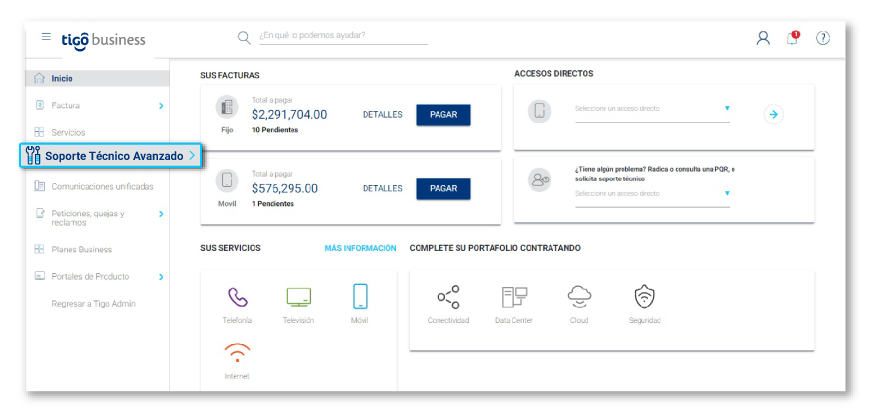869x411 pixels.
Task: Click the Comunicaciones unificadas sidebar icon
Action: click(x=39, y=186)
